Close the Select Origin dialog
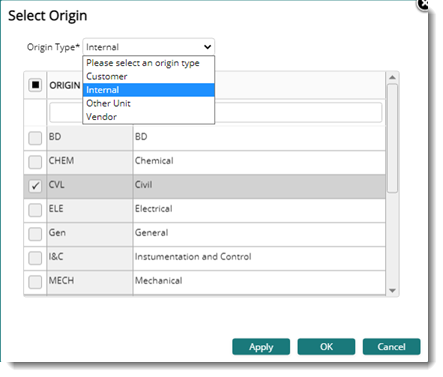Image resolution: width=443 pixels, height=377 pixels. pos(423,4)
